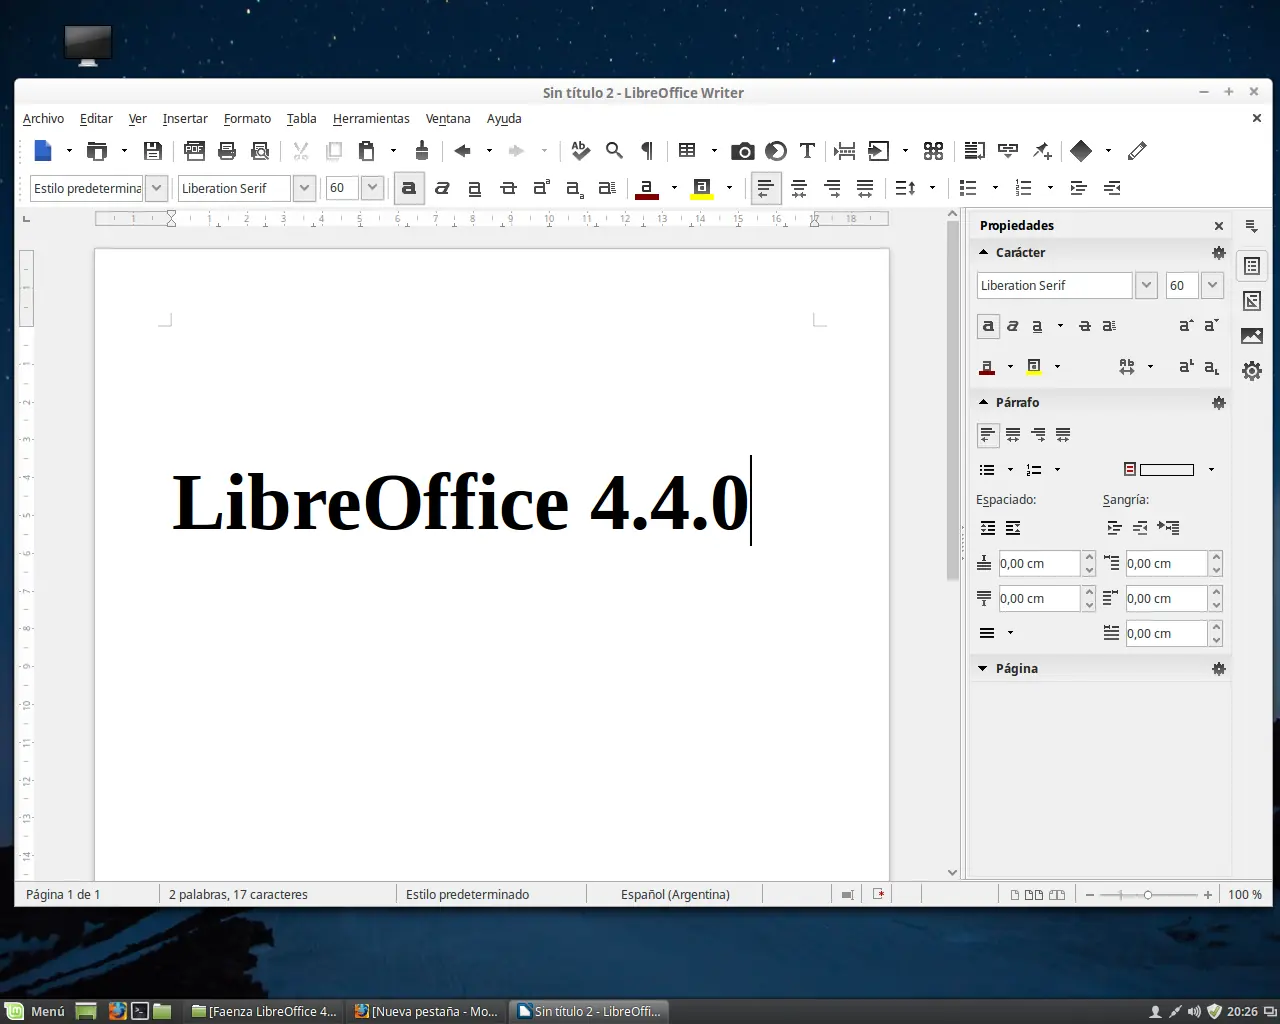1280x1024 pixels.
Task: Open the line spacing dropdown arrow
Action: coord(932,188)
